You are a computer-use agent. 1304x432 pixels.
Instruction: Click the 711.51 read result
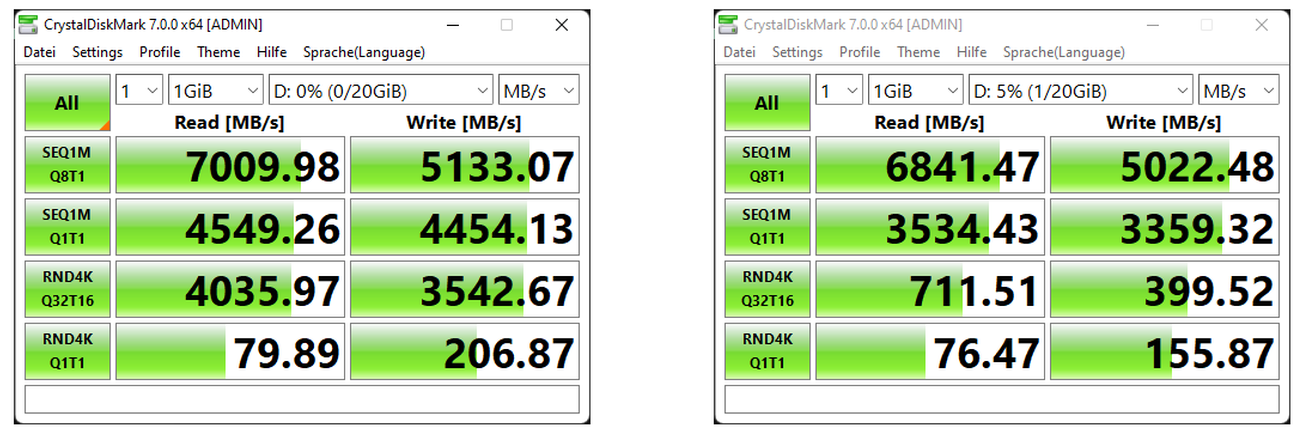coord(930,289)
